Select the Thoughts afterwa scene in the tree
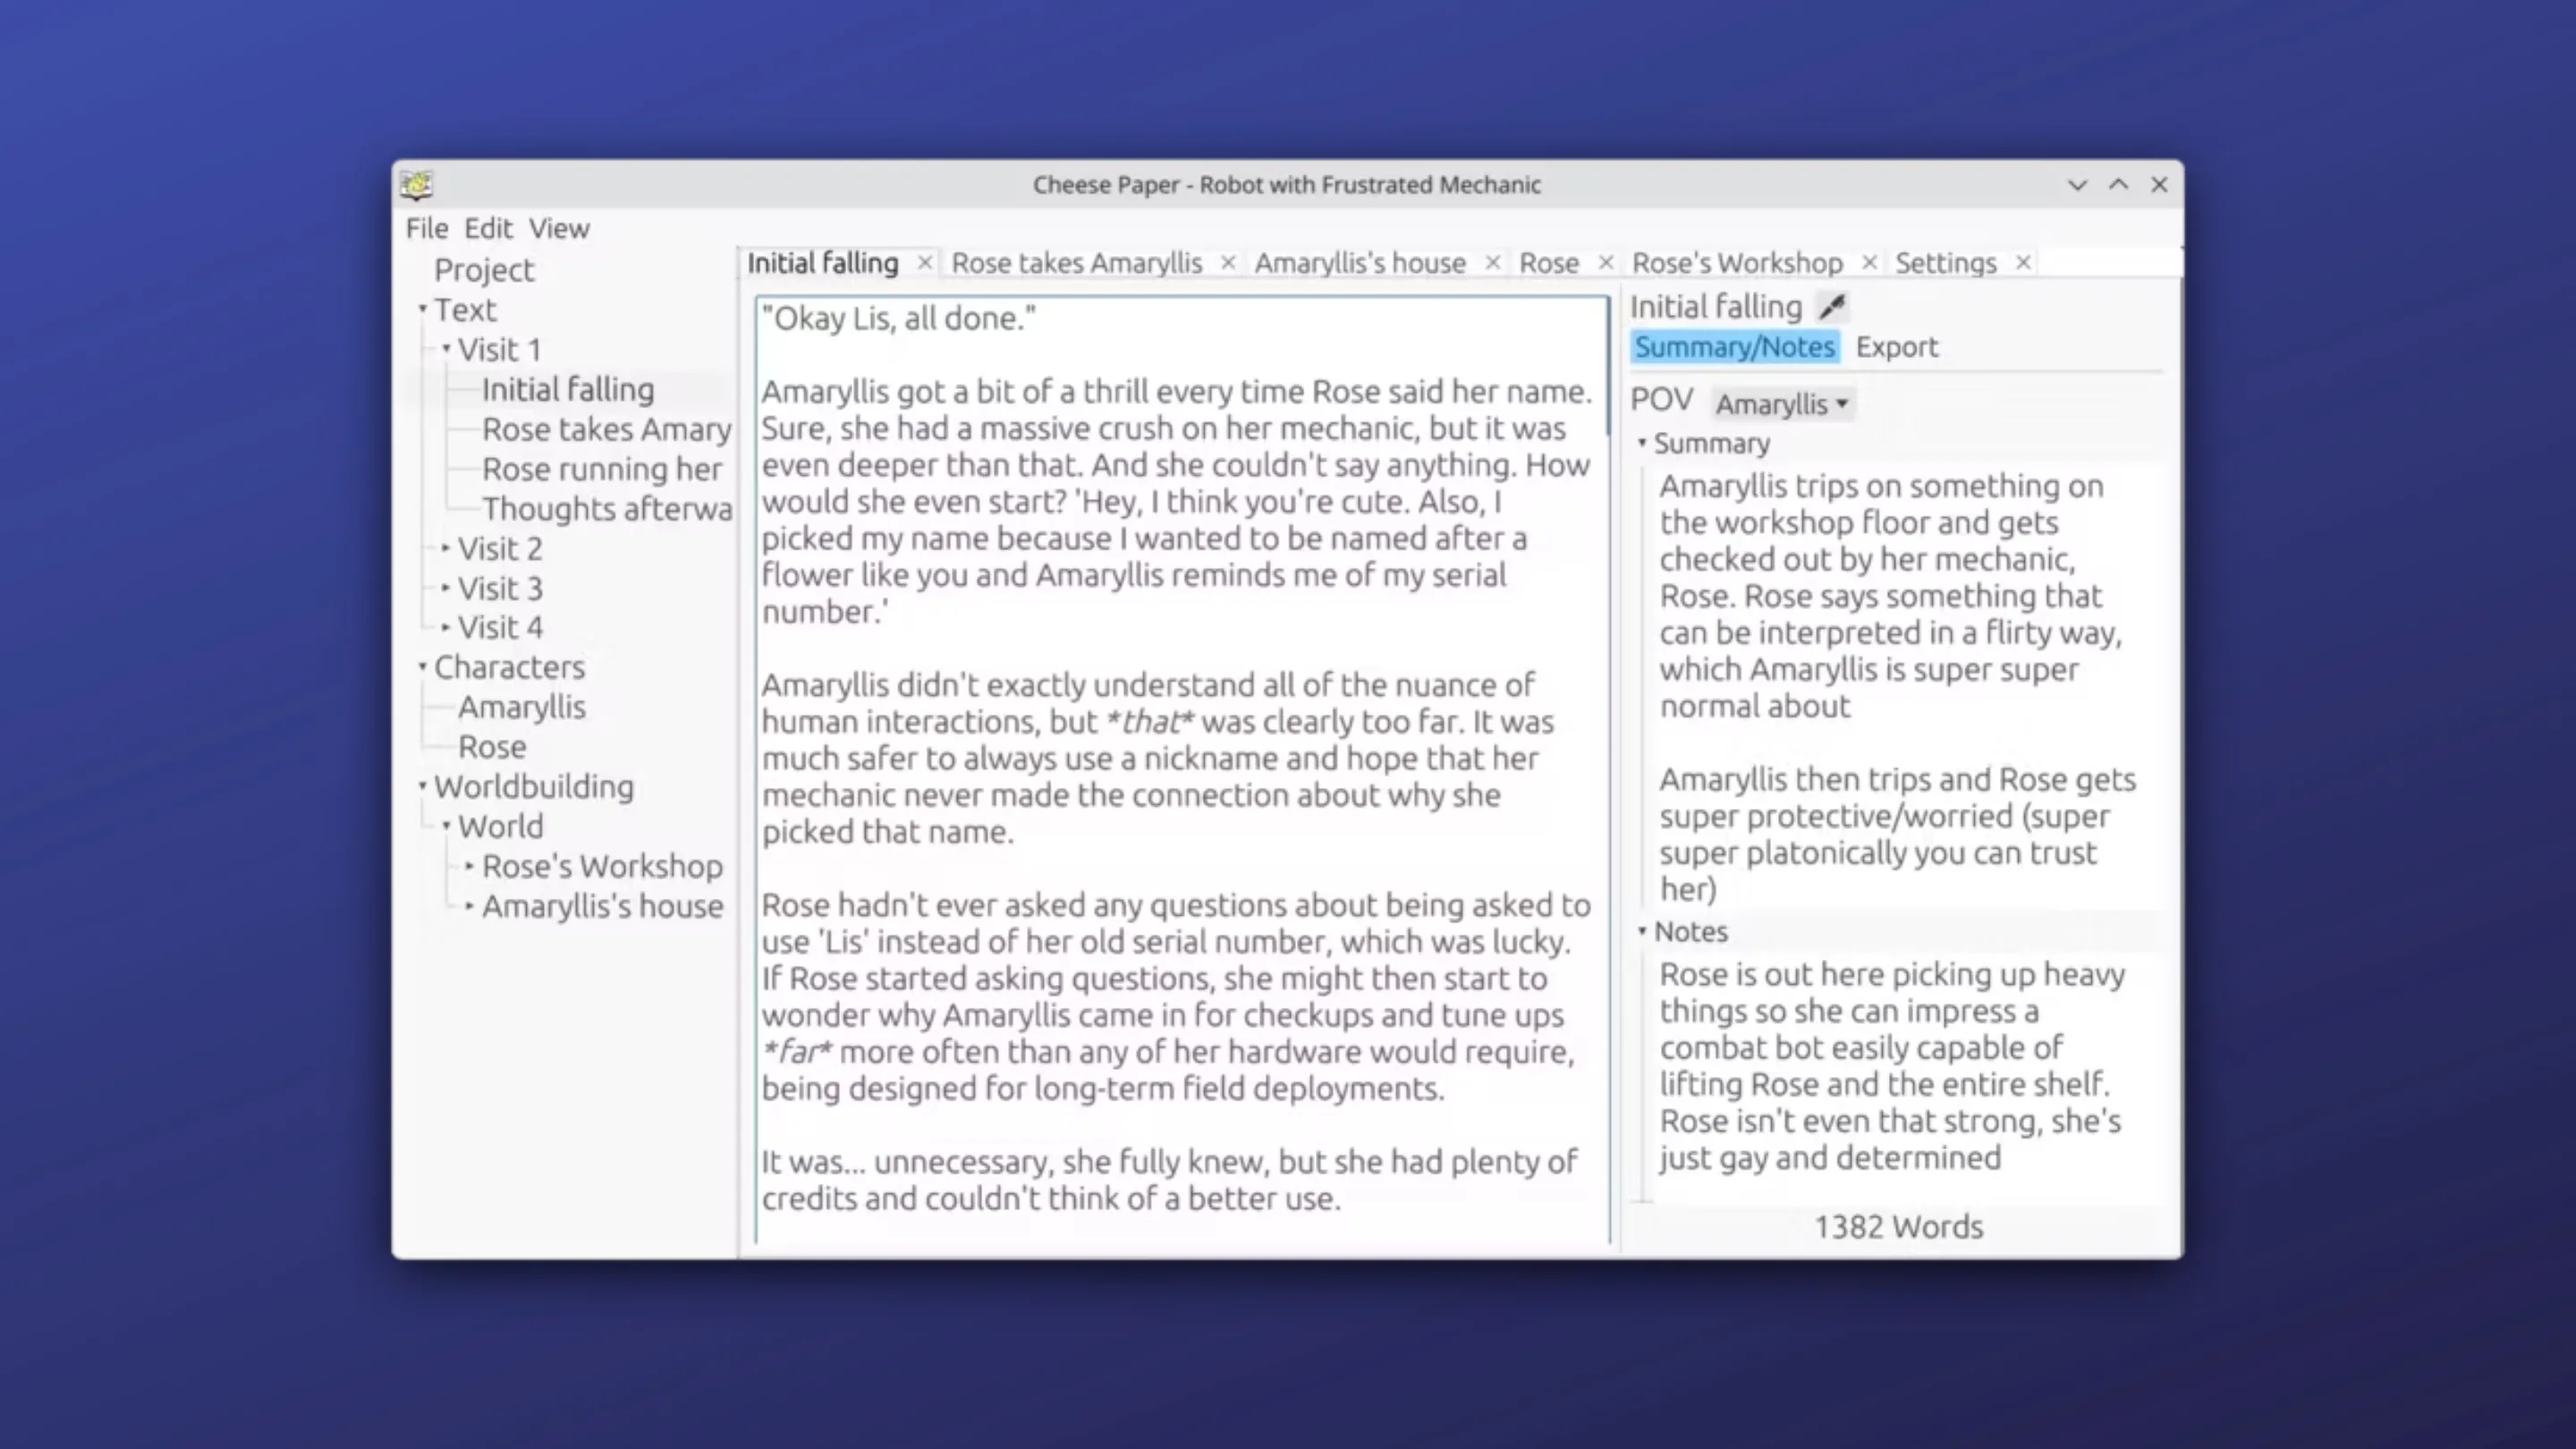The image size is (2576, 1449). [607, 509]
